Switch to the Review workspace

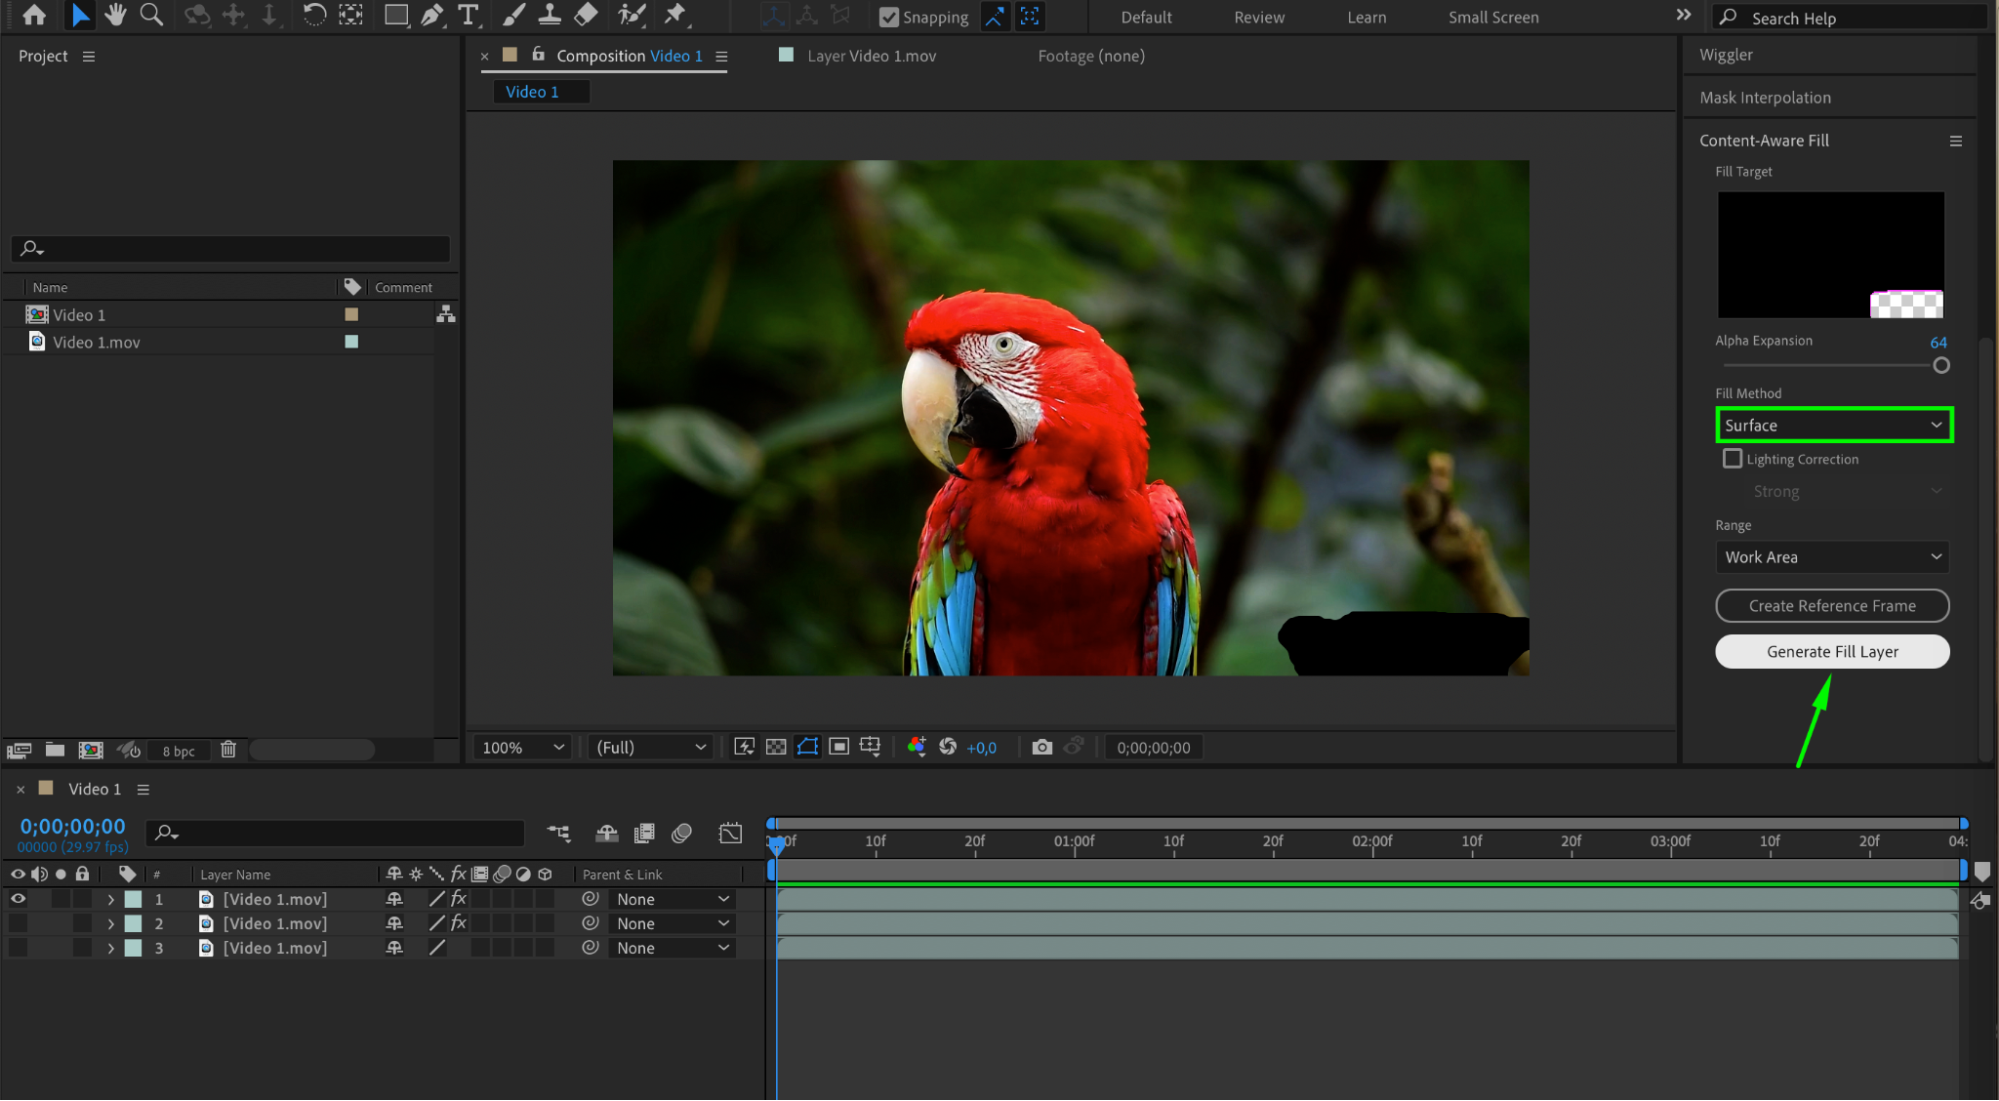tap(1258, 17)
